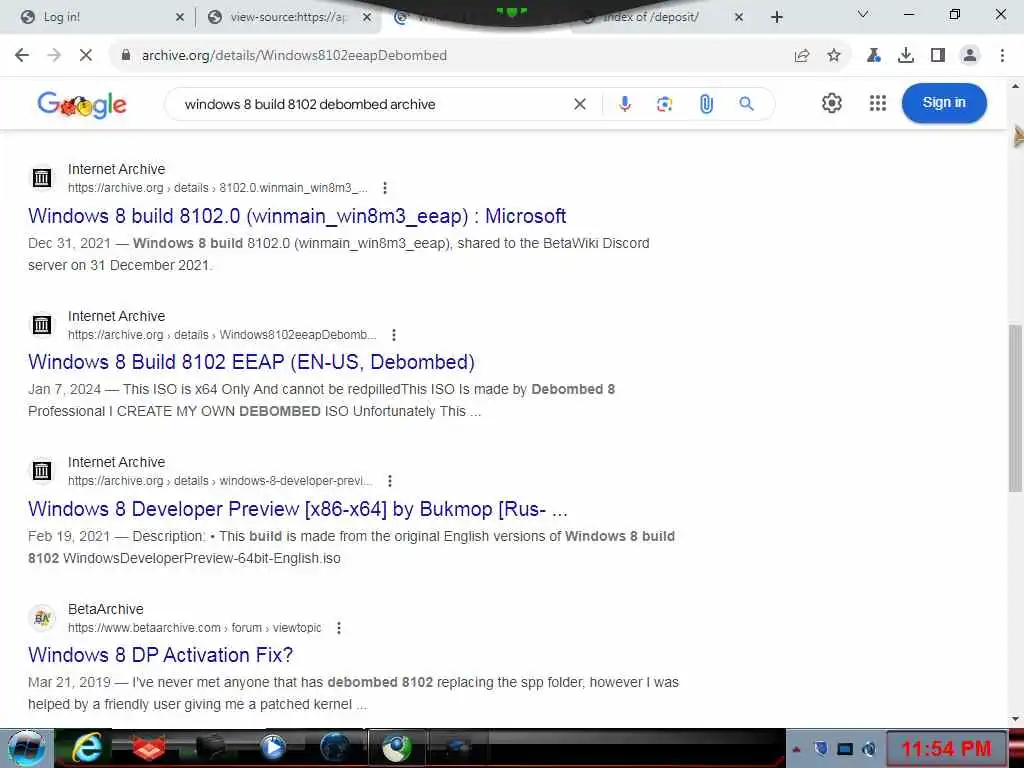Go forward one page in browser

54,56
